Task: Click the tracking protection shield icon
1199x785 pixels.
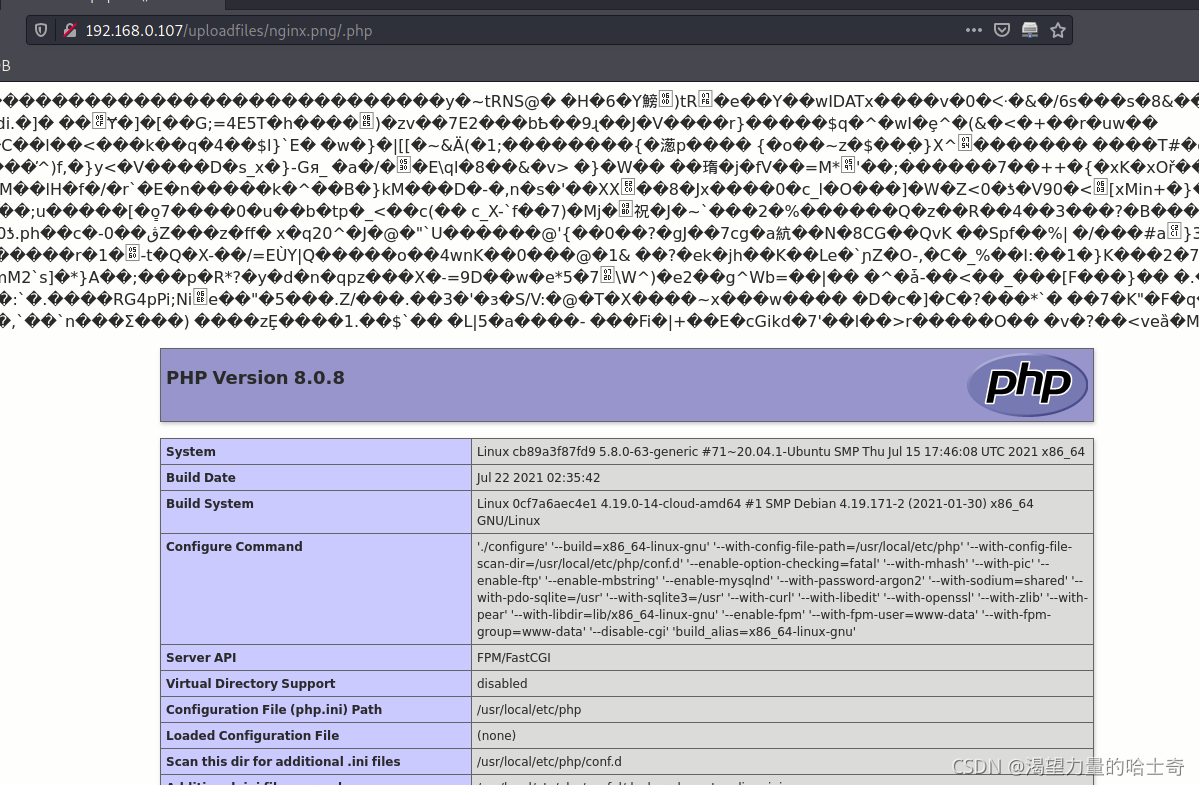Action: tap(41, 31)
